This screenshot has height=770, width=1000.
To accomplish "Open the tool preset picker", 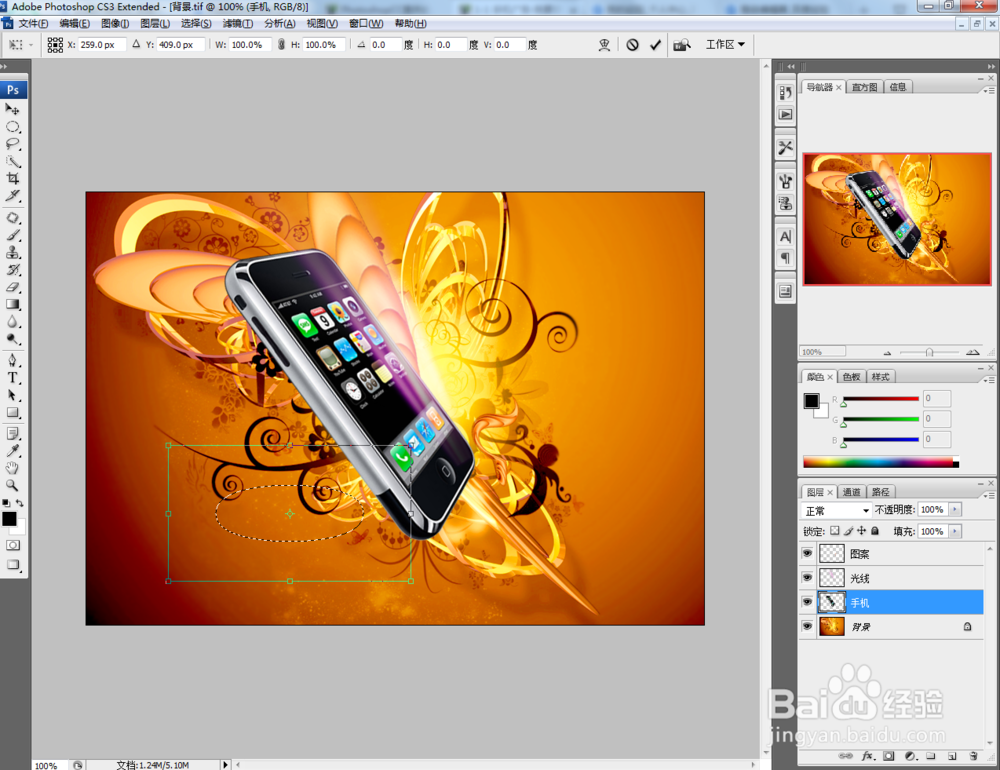I will coord(20,45).
